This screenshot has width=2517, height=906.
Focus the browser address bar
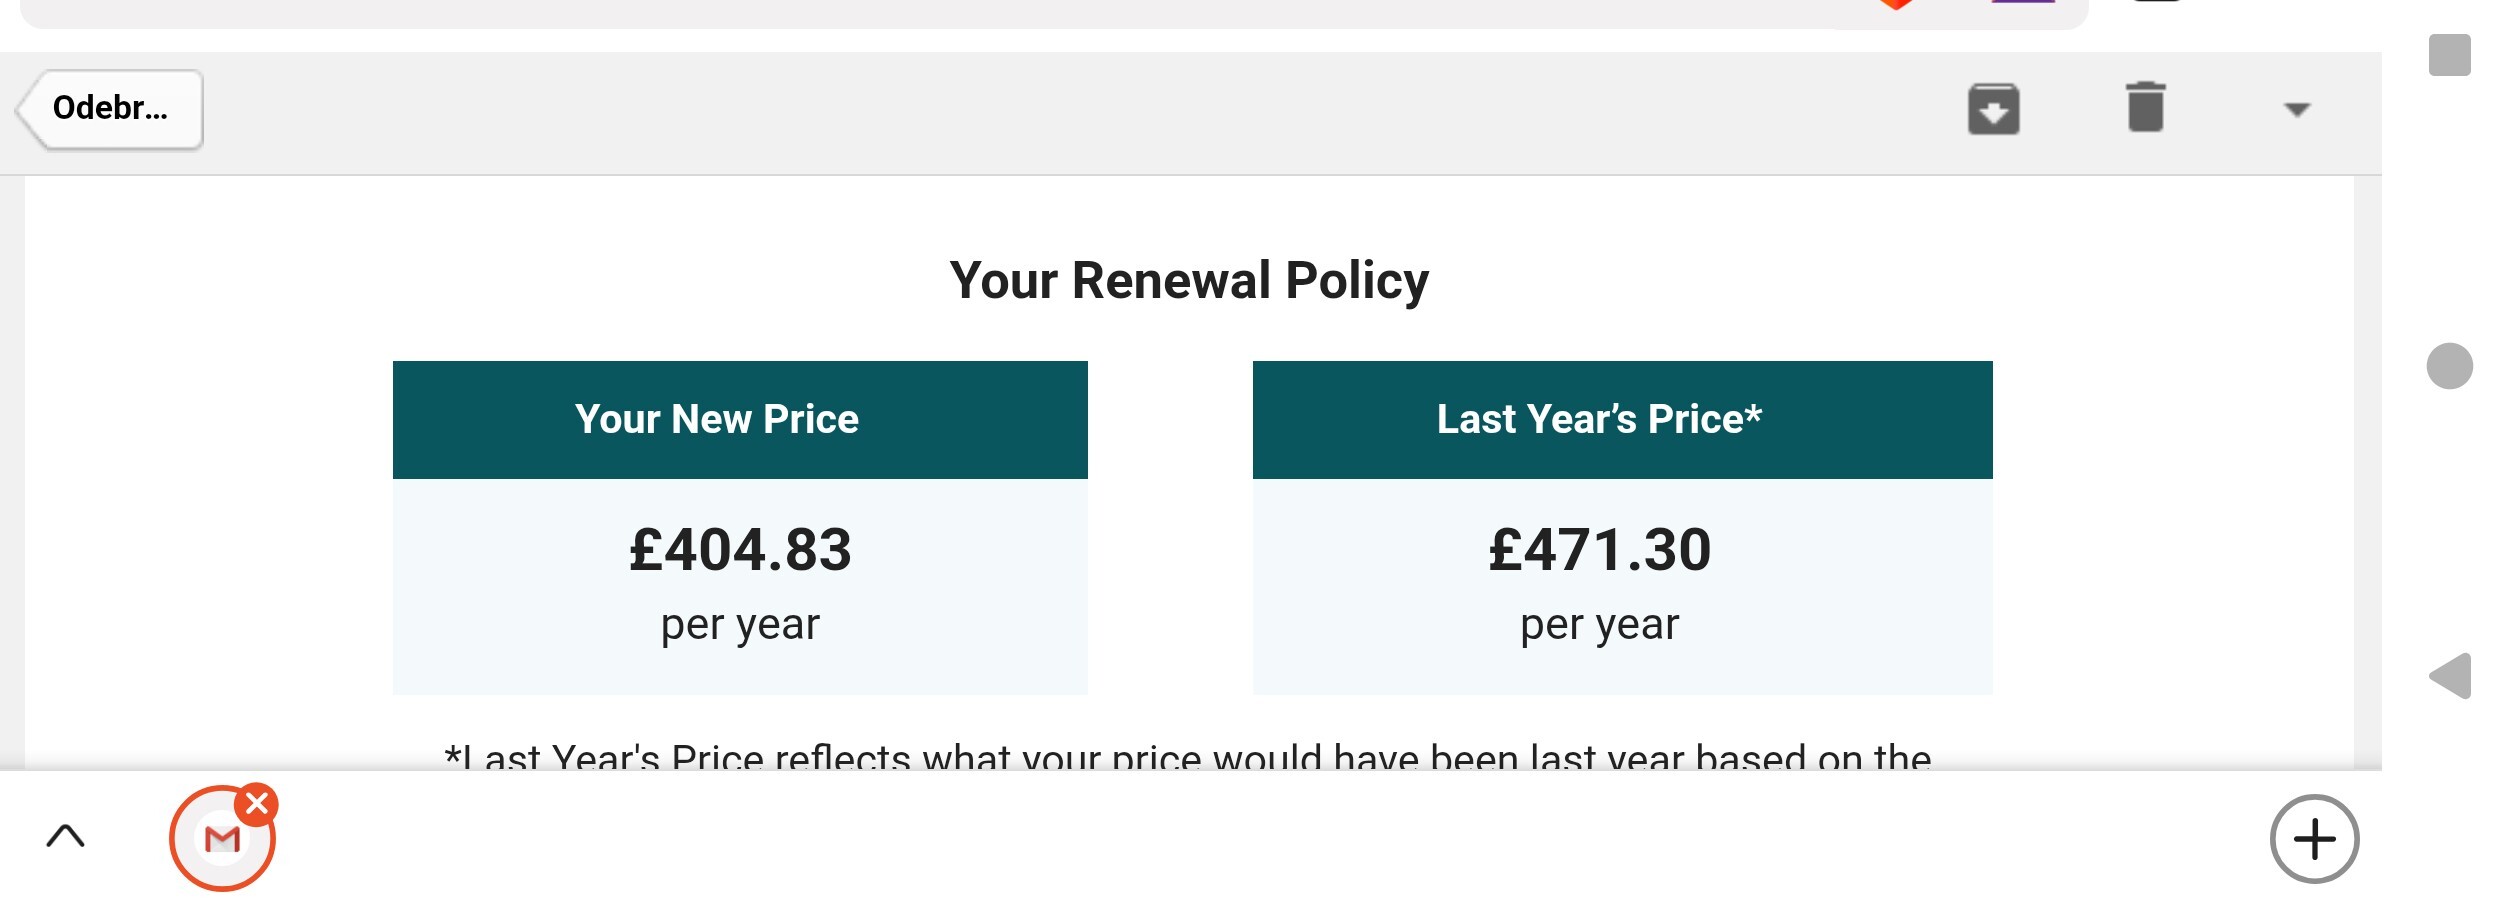point(900,12)
